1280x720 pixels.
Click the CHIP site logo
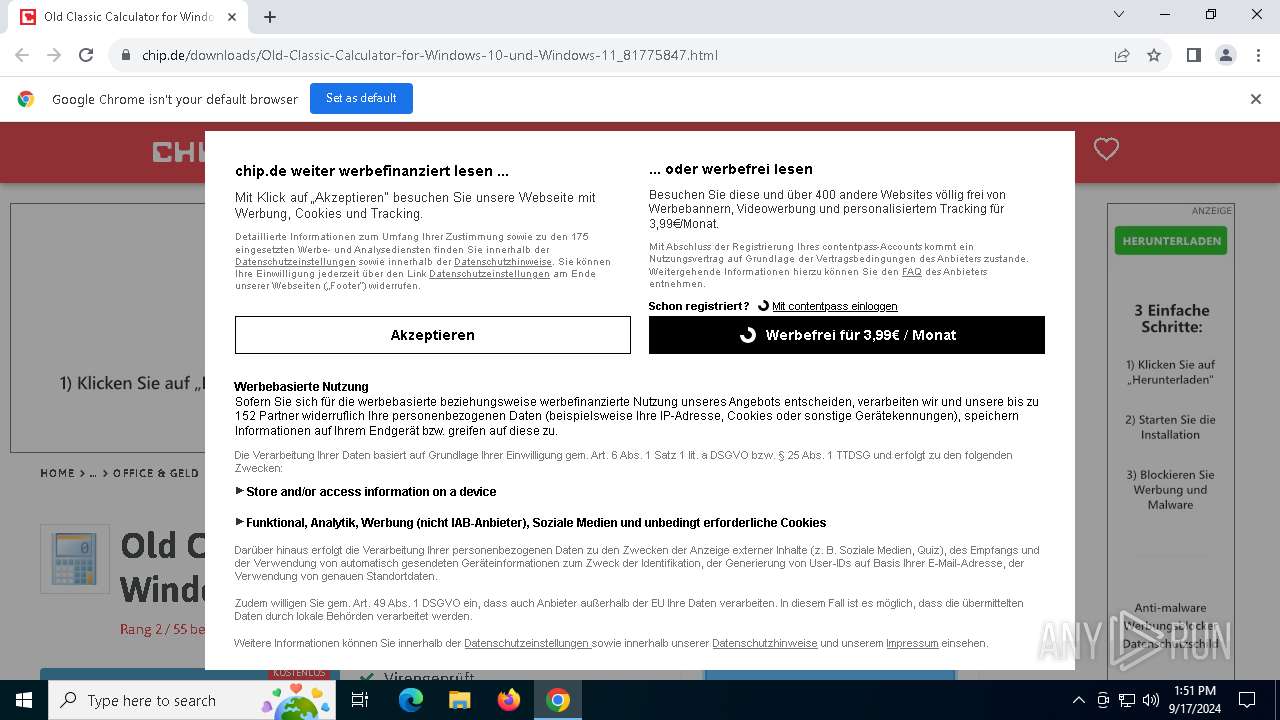(x=178, y=152)
